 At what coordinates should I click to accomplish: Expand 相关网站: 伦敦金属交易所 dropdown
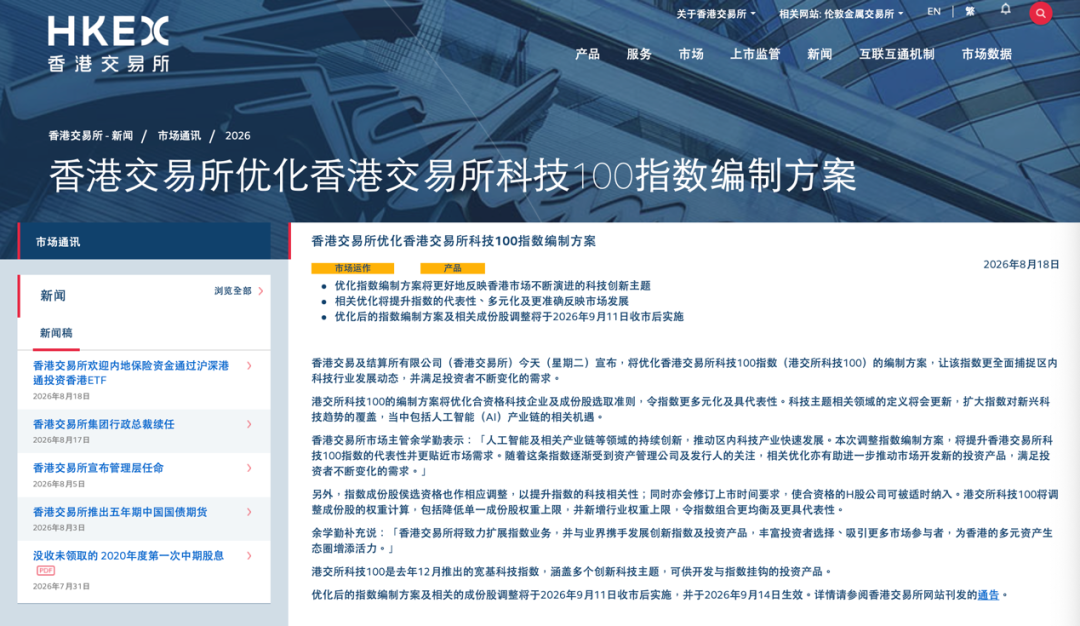point(841,14)
